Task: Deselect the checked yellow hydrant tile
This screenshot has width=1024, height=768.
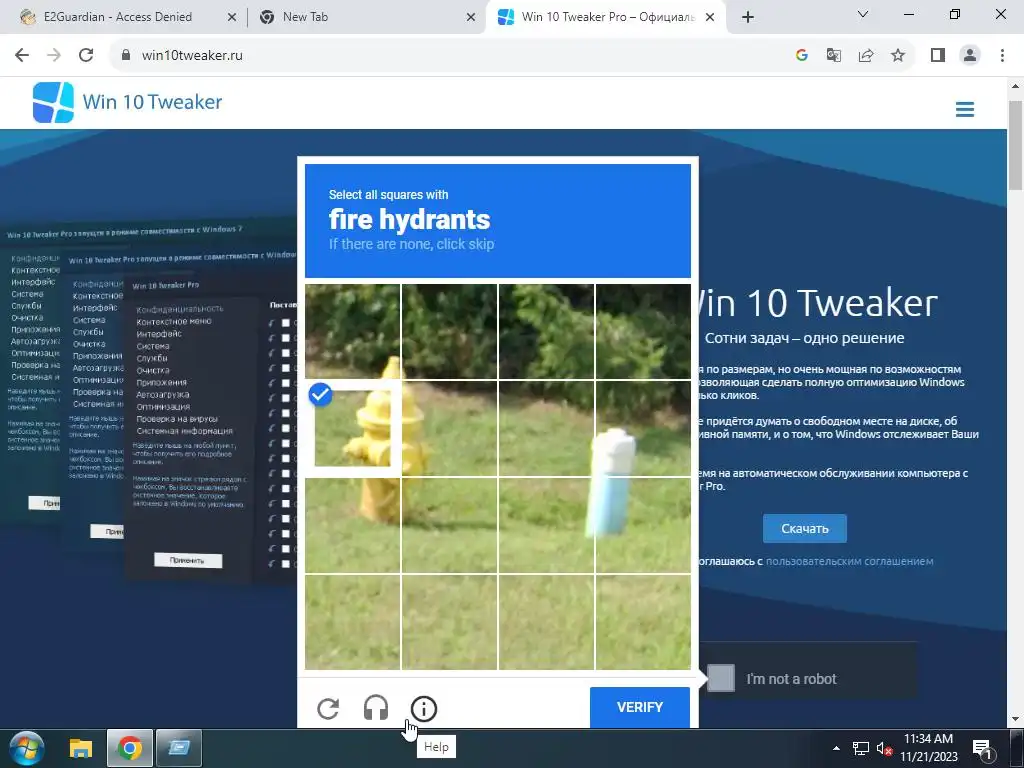Action: pos(353,428)
